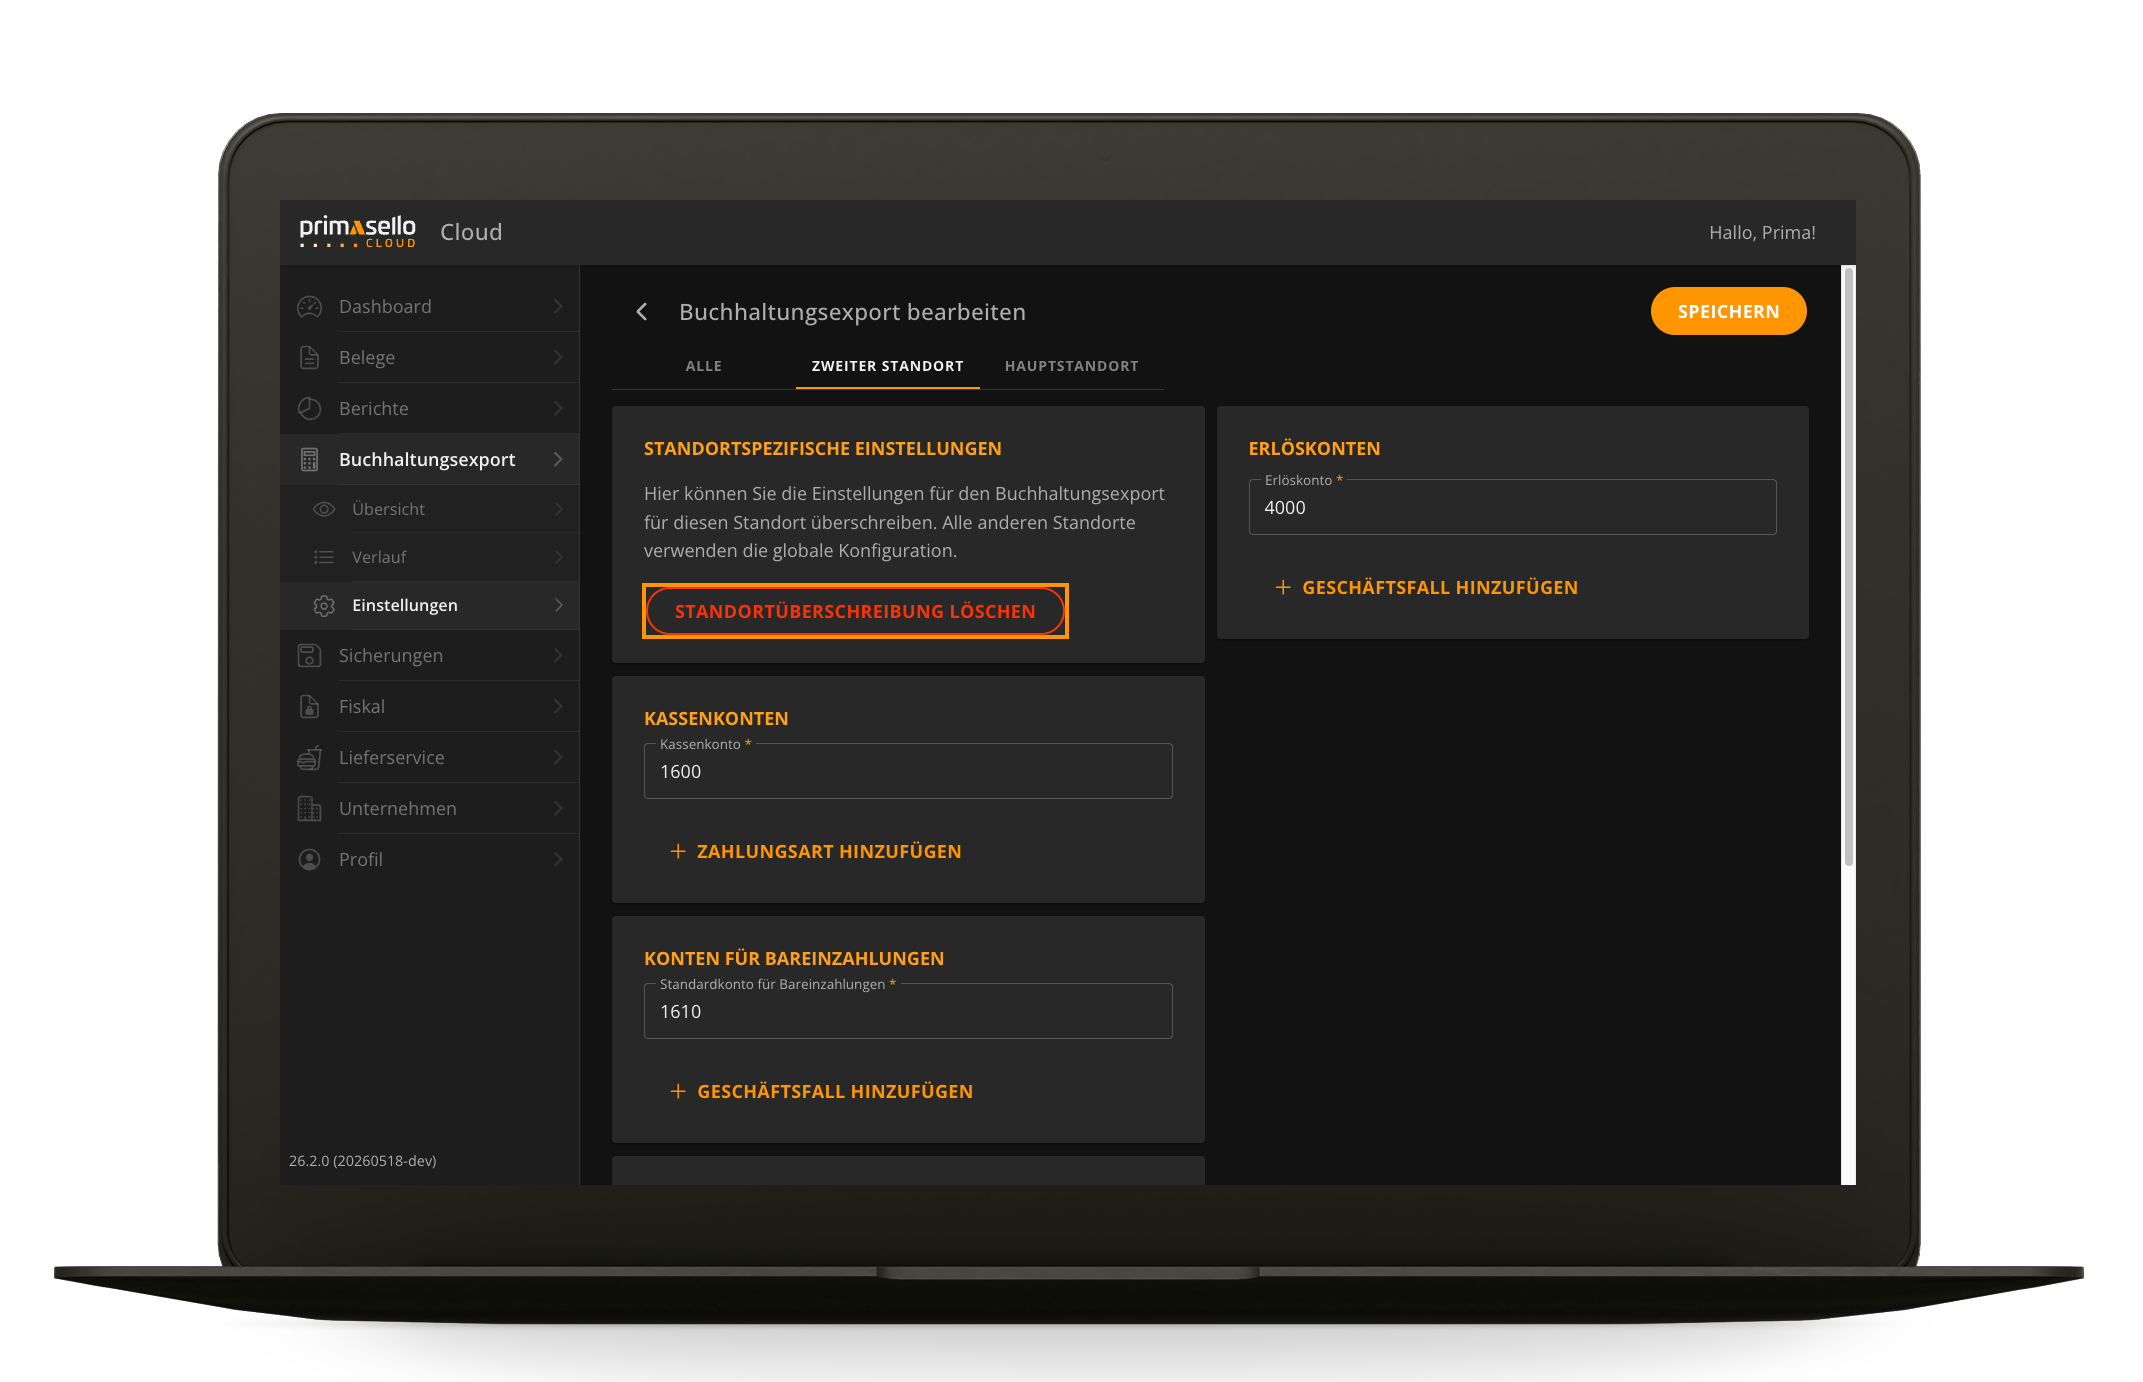Image resolution: width=2143 pixels, height=1382 pixels.
Task: Collapse the Buchhaltungsexport chevron
Action: tap(558, 460)
